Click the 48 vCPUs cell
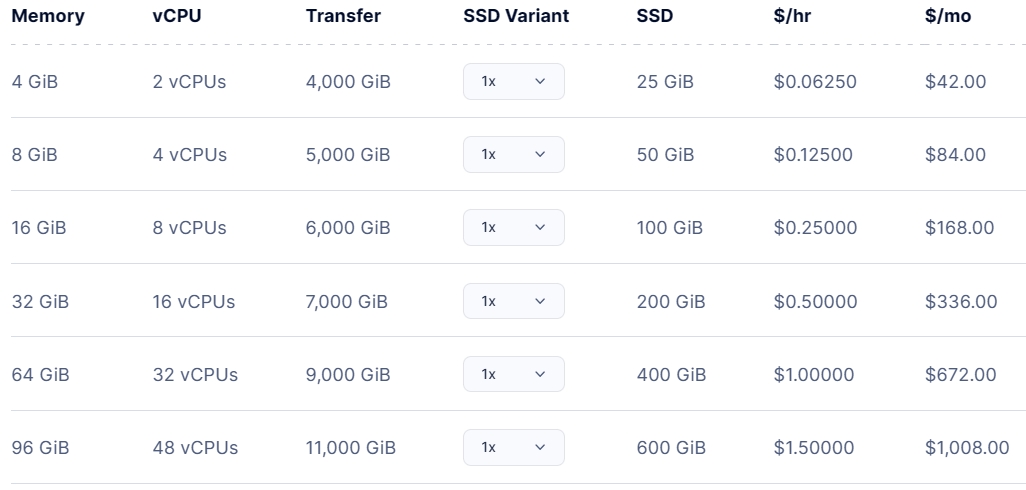 click(x=195, y=448)
